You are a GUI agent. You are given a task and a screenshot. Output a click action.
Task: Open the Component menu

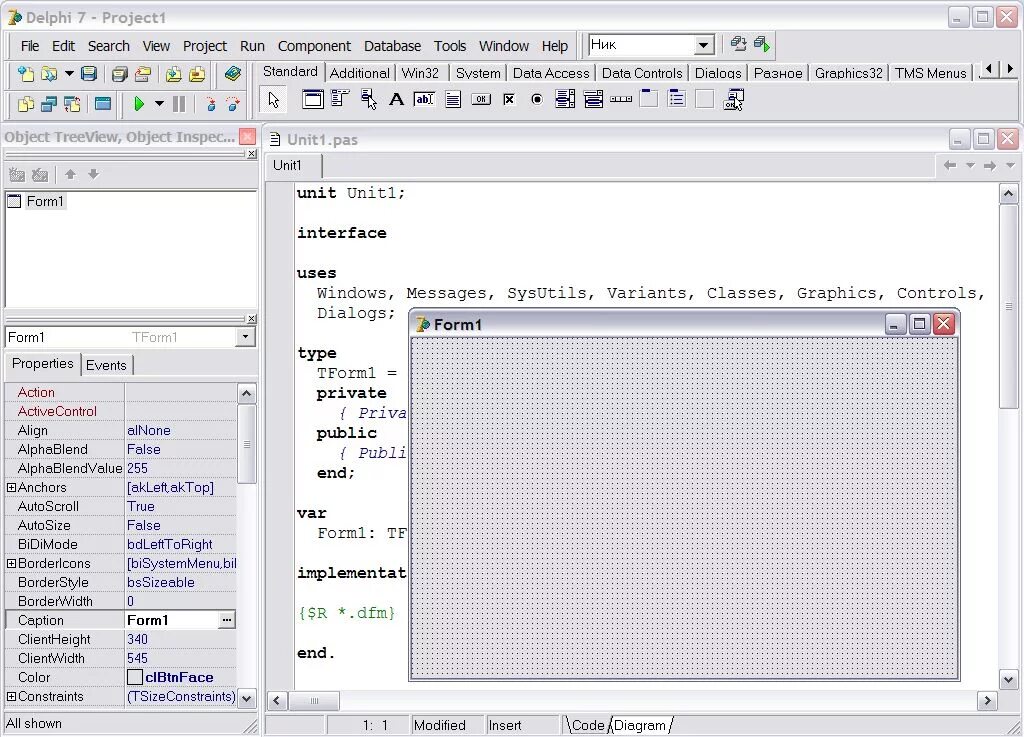pyautogui.click(x=314, y=46)
